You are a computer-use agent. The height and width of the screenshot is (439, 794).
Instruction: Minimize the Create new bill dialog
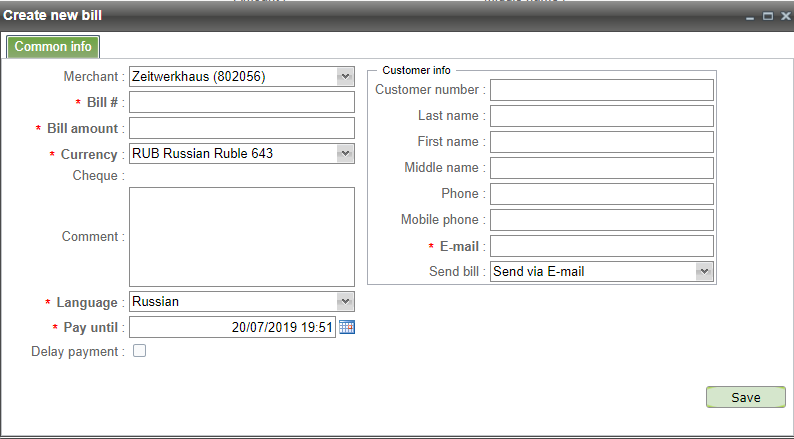point(751,17)
